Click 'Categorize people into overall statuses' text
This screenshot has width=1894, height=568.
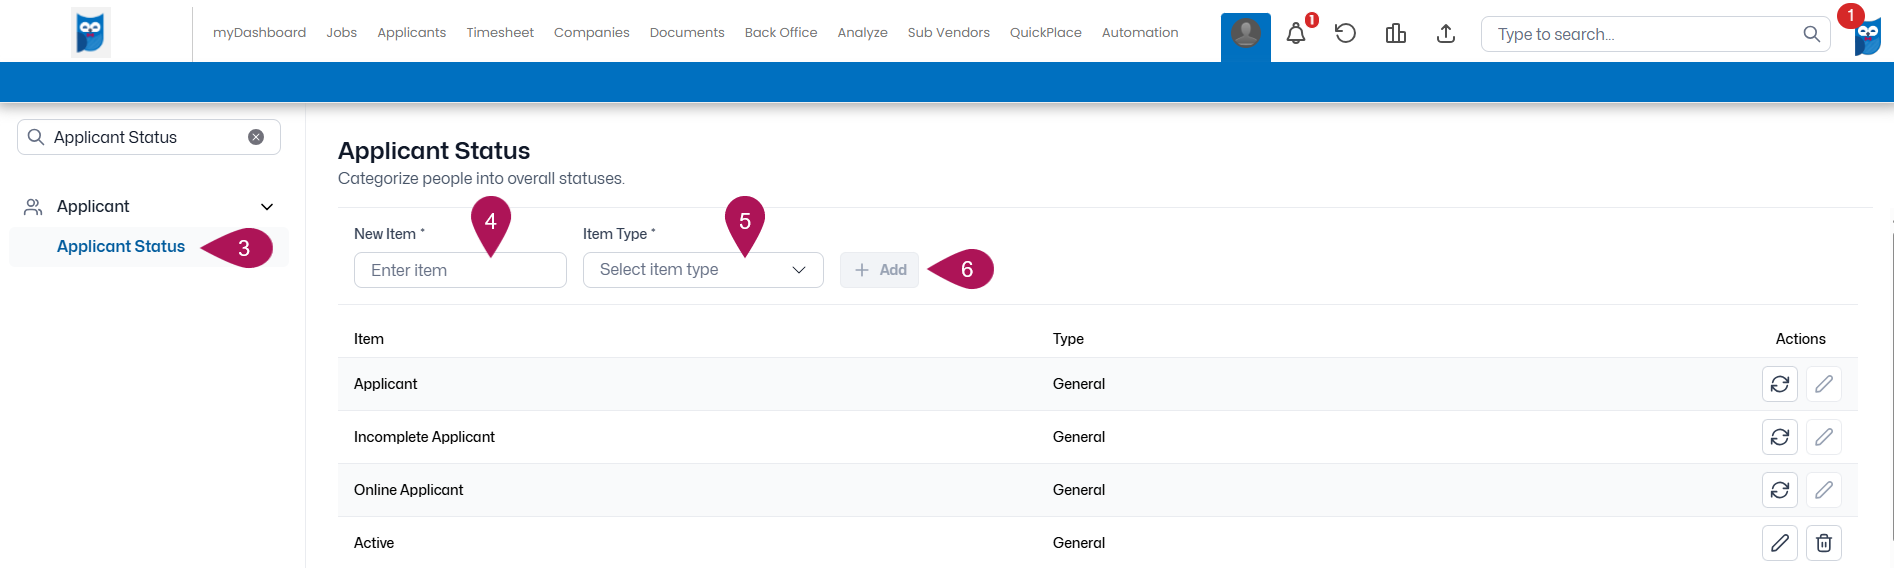(481, 179)
